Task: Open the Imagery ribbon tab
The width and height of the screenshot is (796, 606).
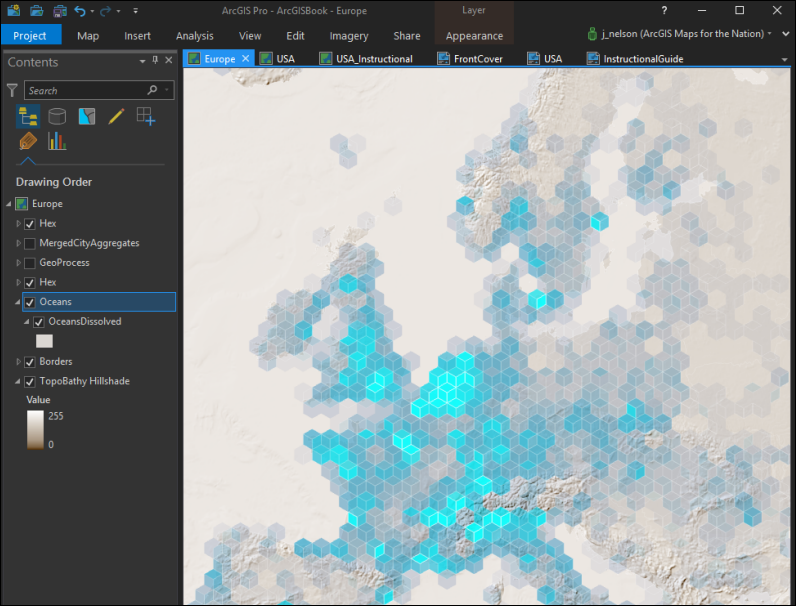Action: [349, 36]
